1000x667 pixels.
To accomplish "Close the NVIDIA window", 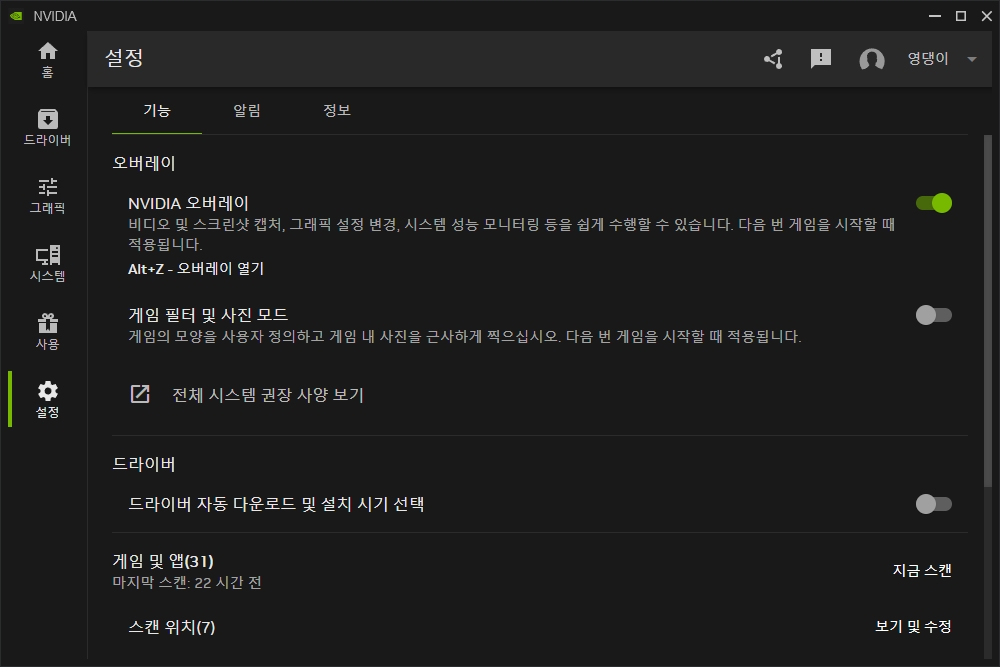I will pos(987,16).
